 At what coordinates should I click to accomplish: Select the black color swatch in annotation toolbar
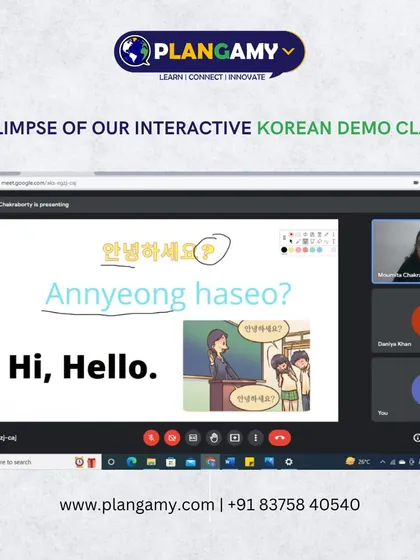pyautogui.click(x=284, y=250)
